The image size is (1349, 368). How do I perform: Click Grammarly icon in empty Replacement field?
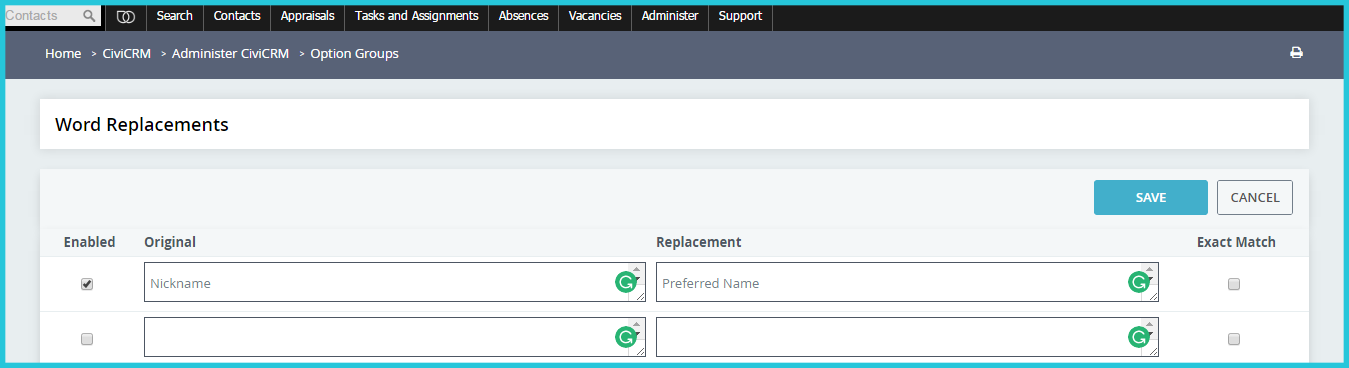(x=1138, y=337)
